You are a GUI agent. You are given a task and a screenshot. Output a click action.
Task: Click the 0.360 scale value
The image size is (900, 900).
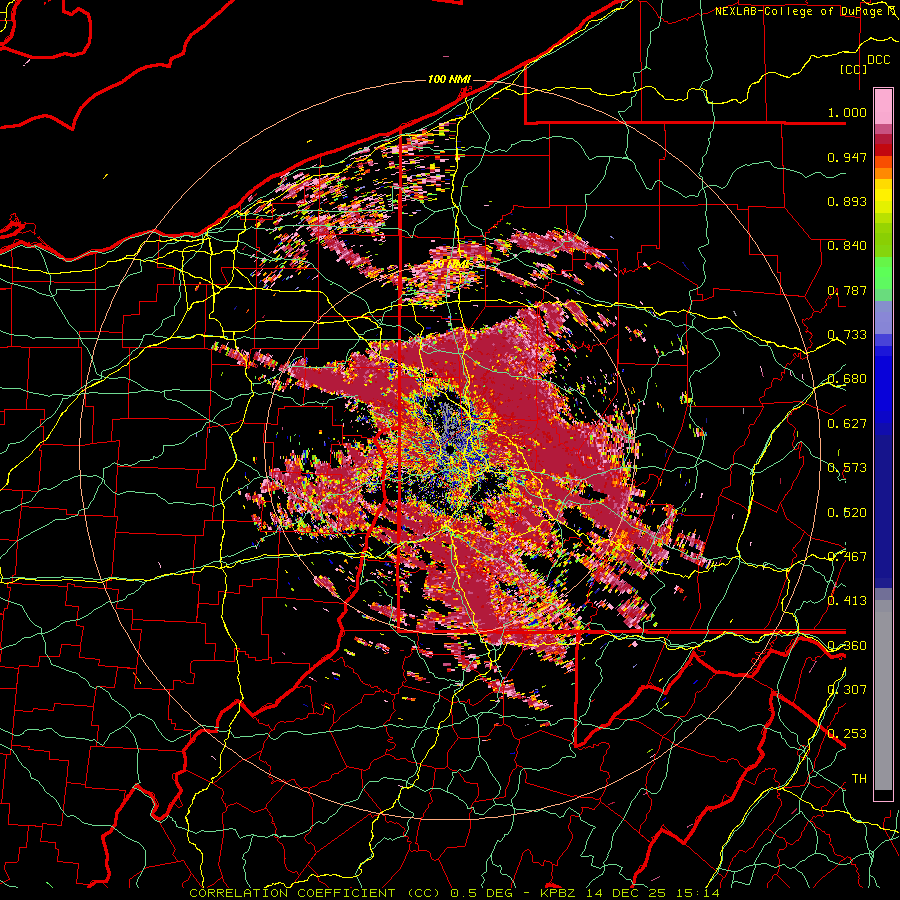pos(847,645)
